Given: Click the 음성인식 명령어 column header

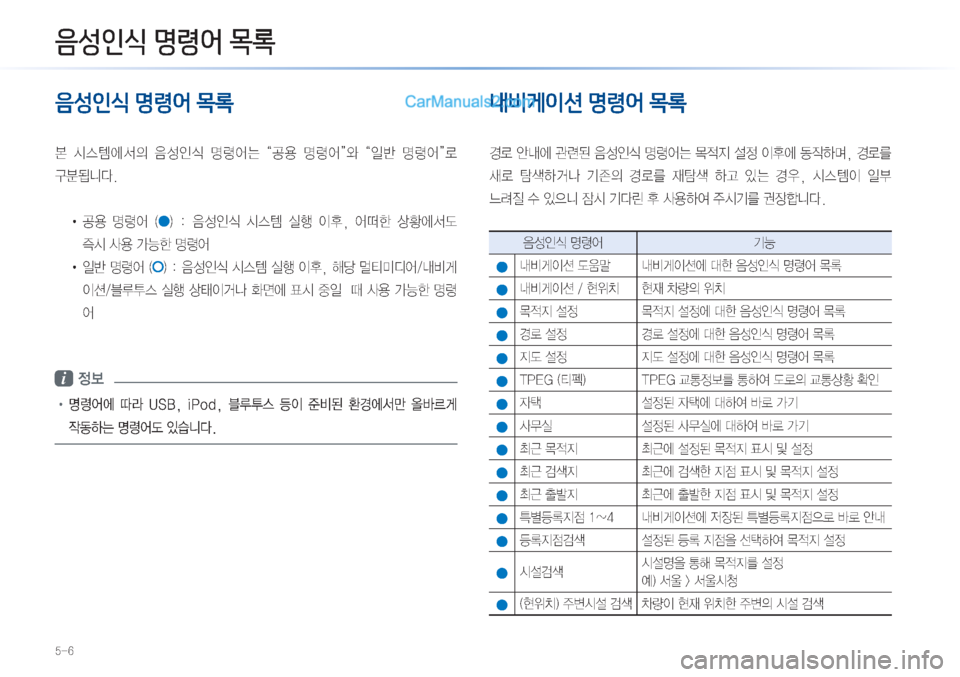Looking at the screenshot, I should [x=563, y=243].
